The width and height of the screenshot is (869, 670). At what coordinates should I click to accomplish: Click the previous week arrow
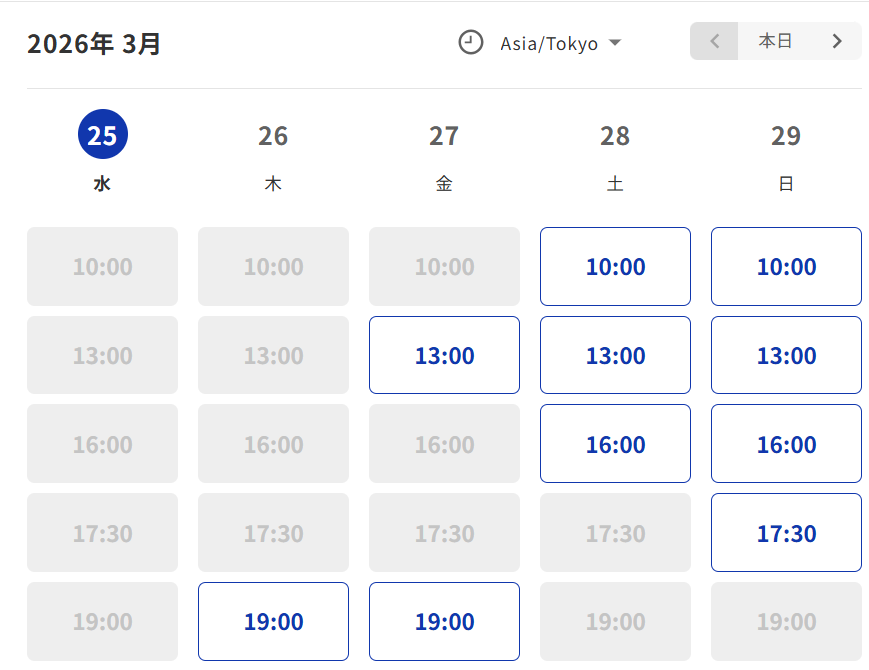[x=714, y=41]
